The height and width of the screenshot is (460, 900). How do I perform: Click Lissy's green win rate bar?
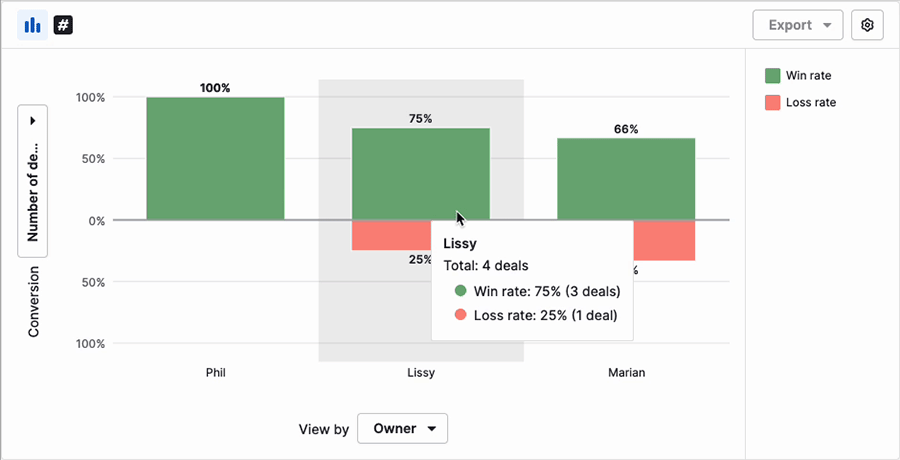pos(400,173)
